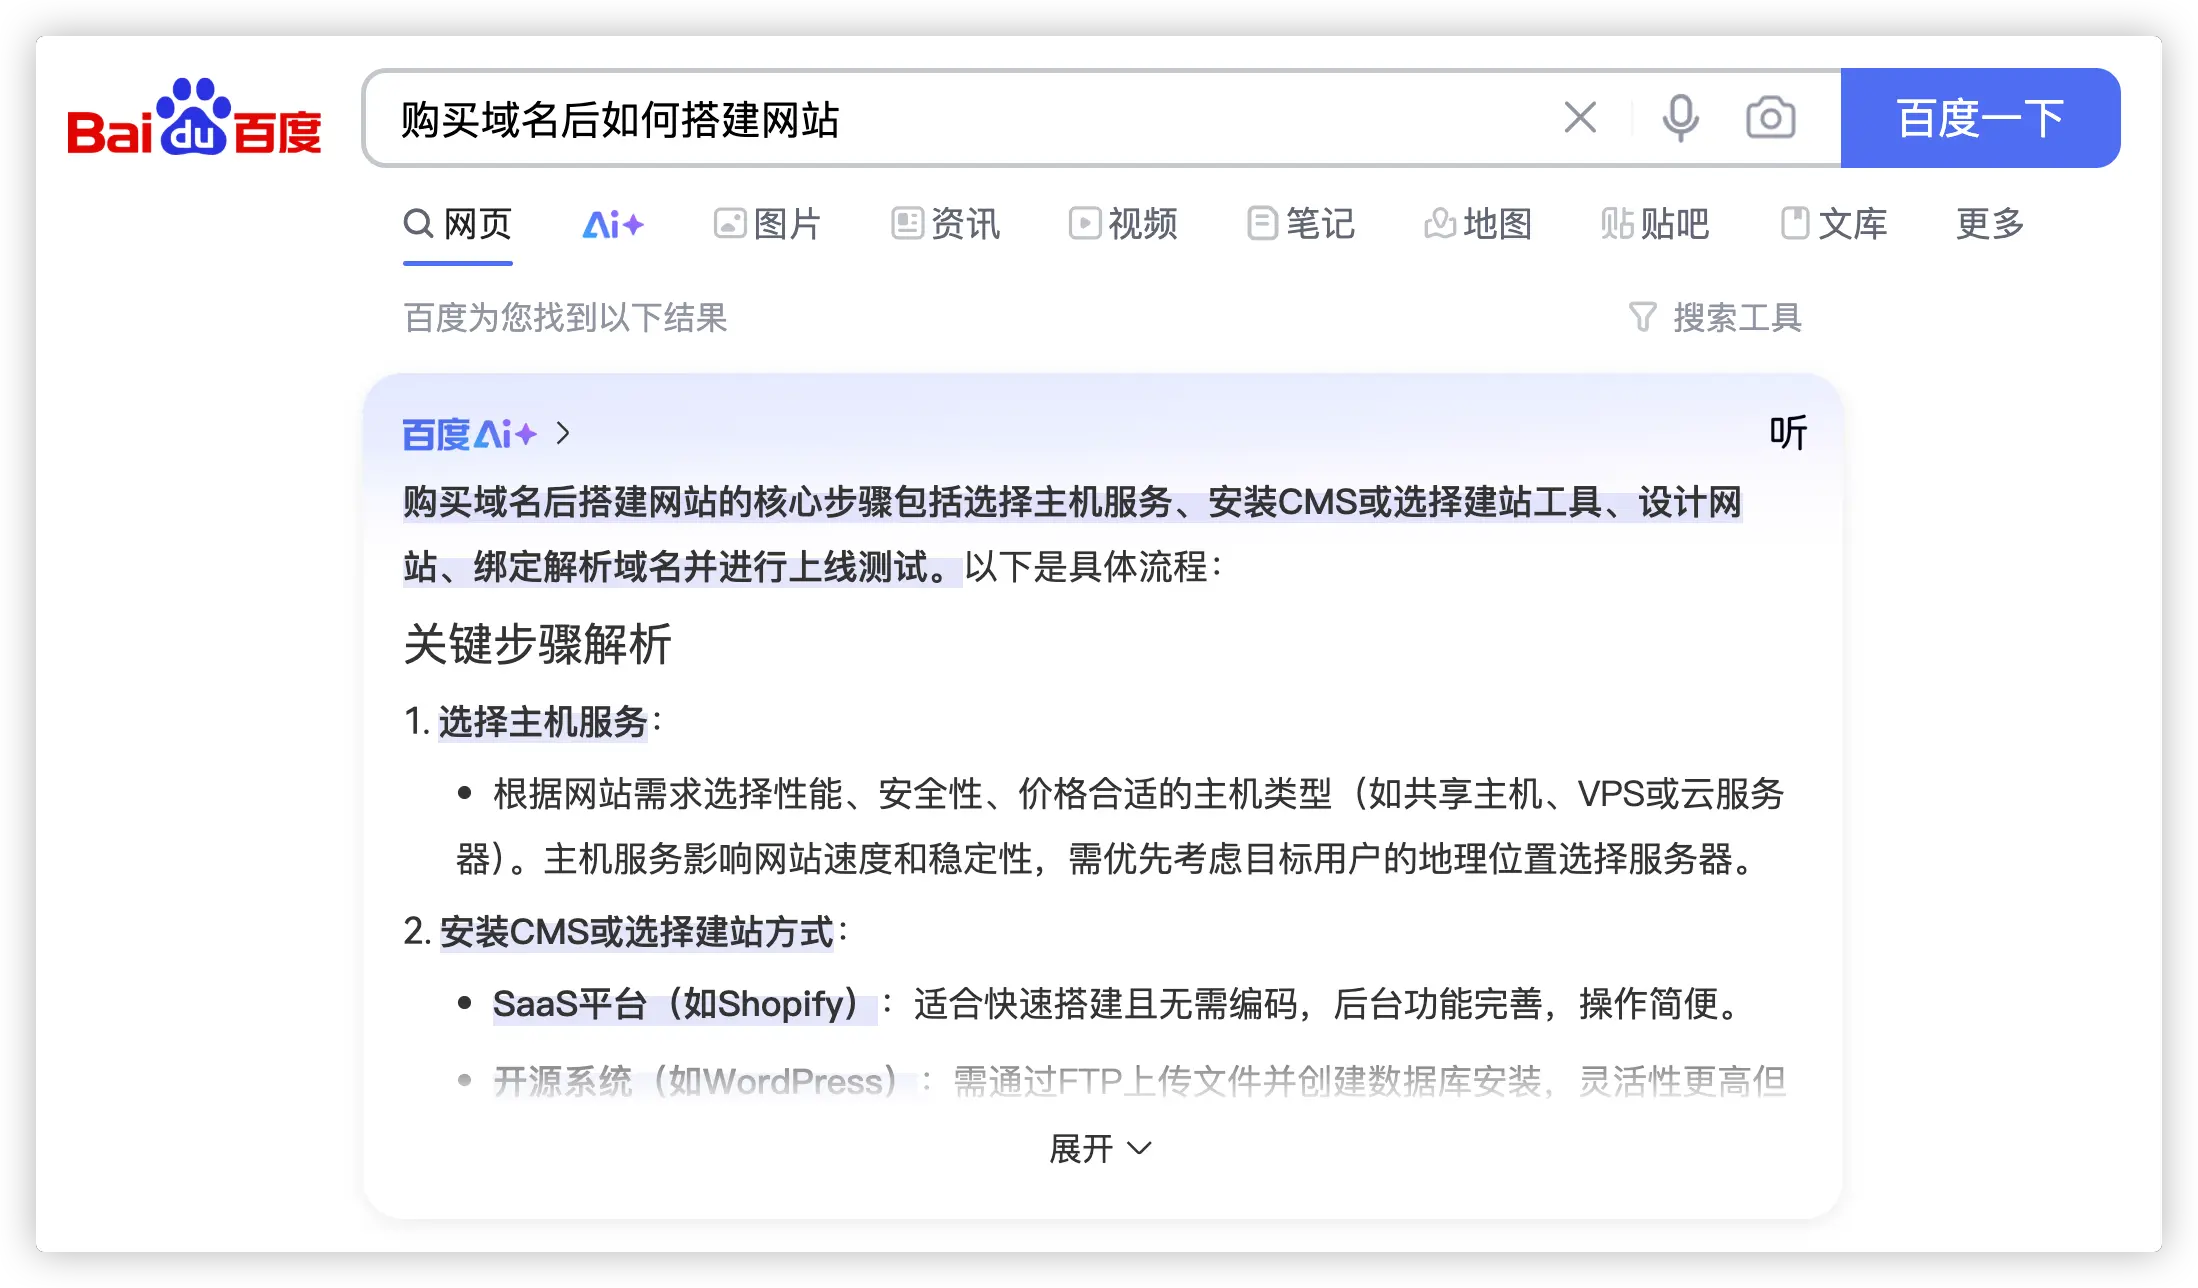Start voice search with the microphone icon
2198x1288 pixels.
(x=1680, y=118)
